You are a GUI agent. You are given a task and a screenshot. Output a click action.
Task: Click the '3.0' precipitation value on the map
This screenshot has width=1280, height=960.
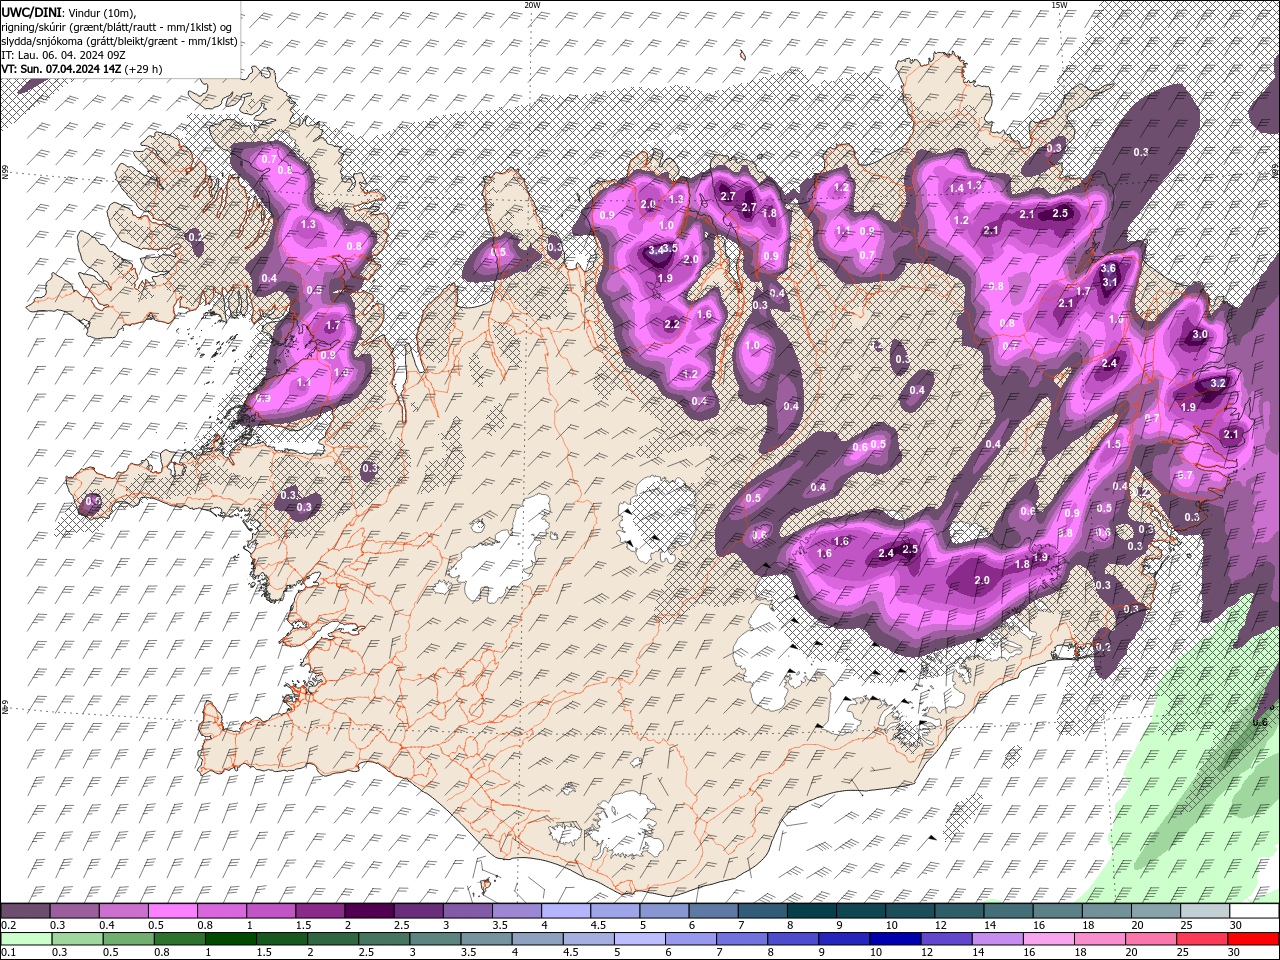point(1201,334)
